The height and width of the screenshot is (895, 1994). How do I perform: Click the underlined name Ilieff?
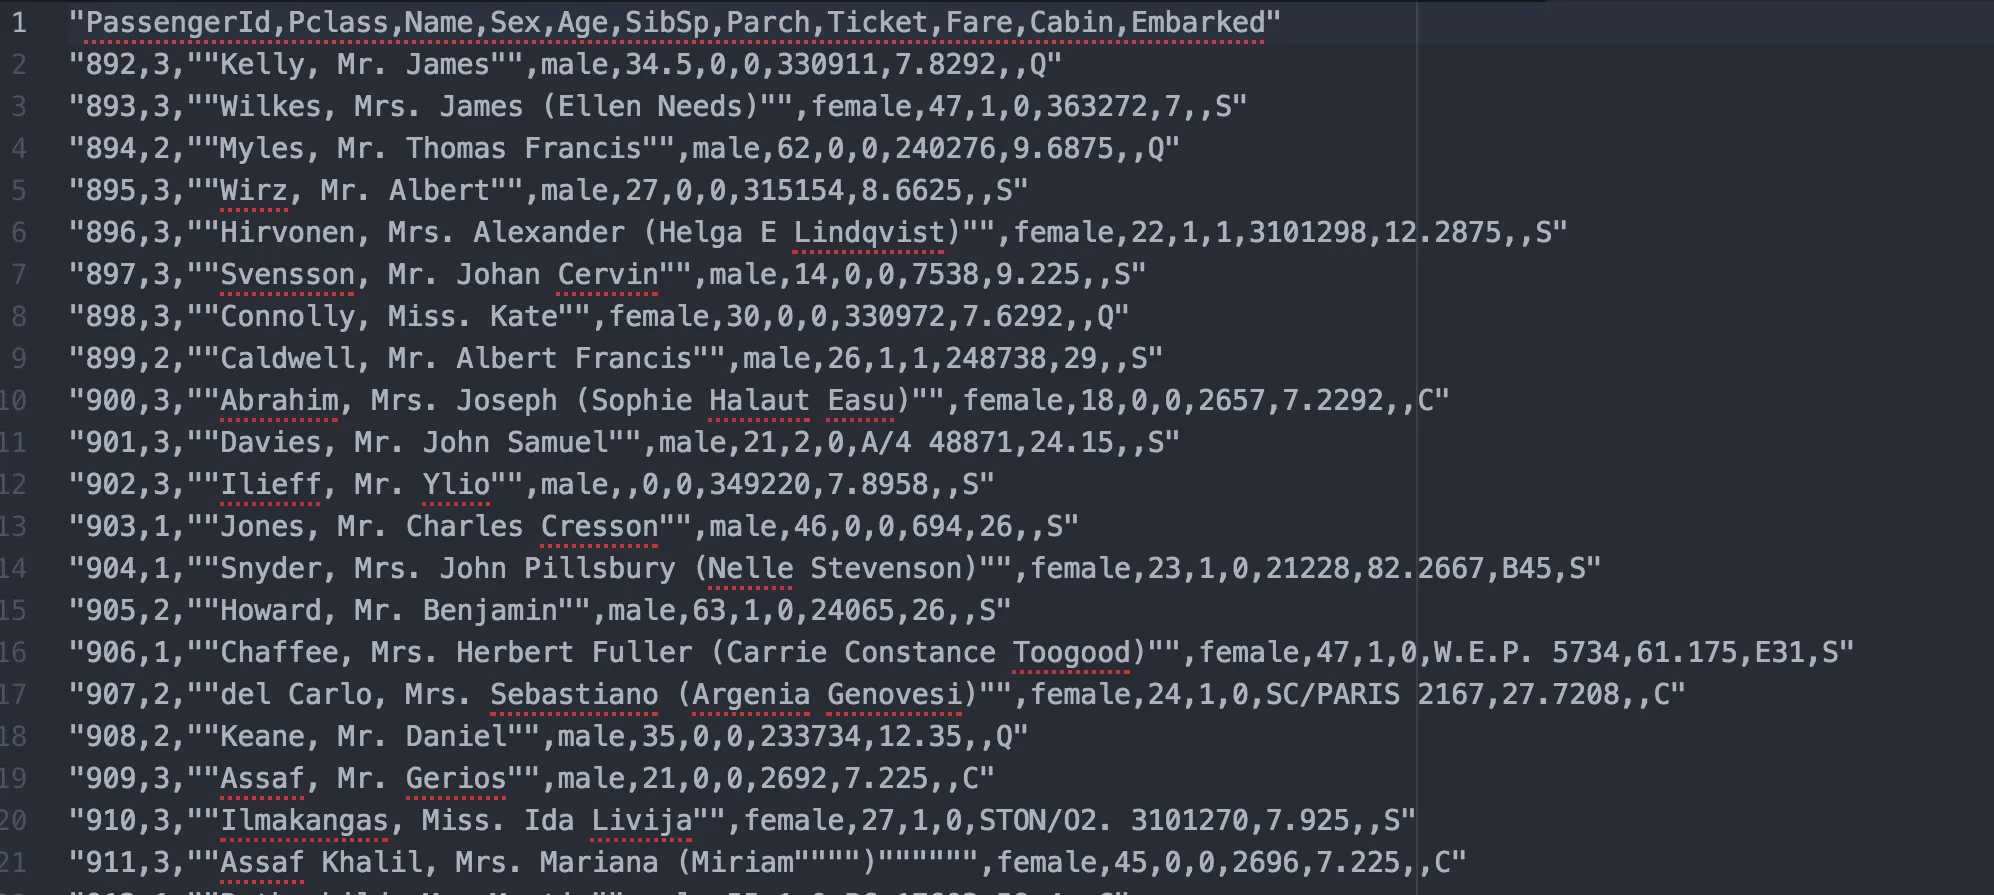coord(270,484)
